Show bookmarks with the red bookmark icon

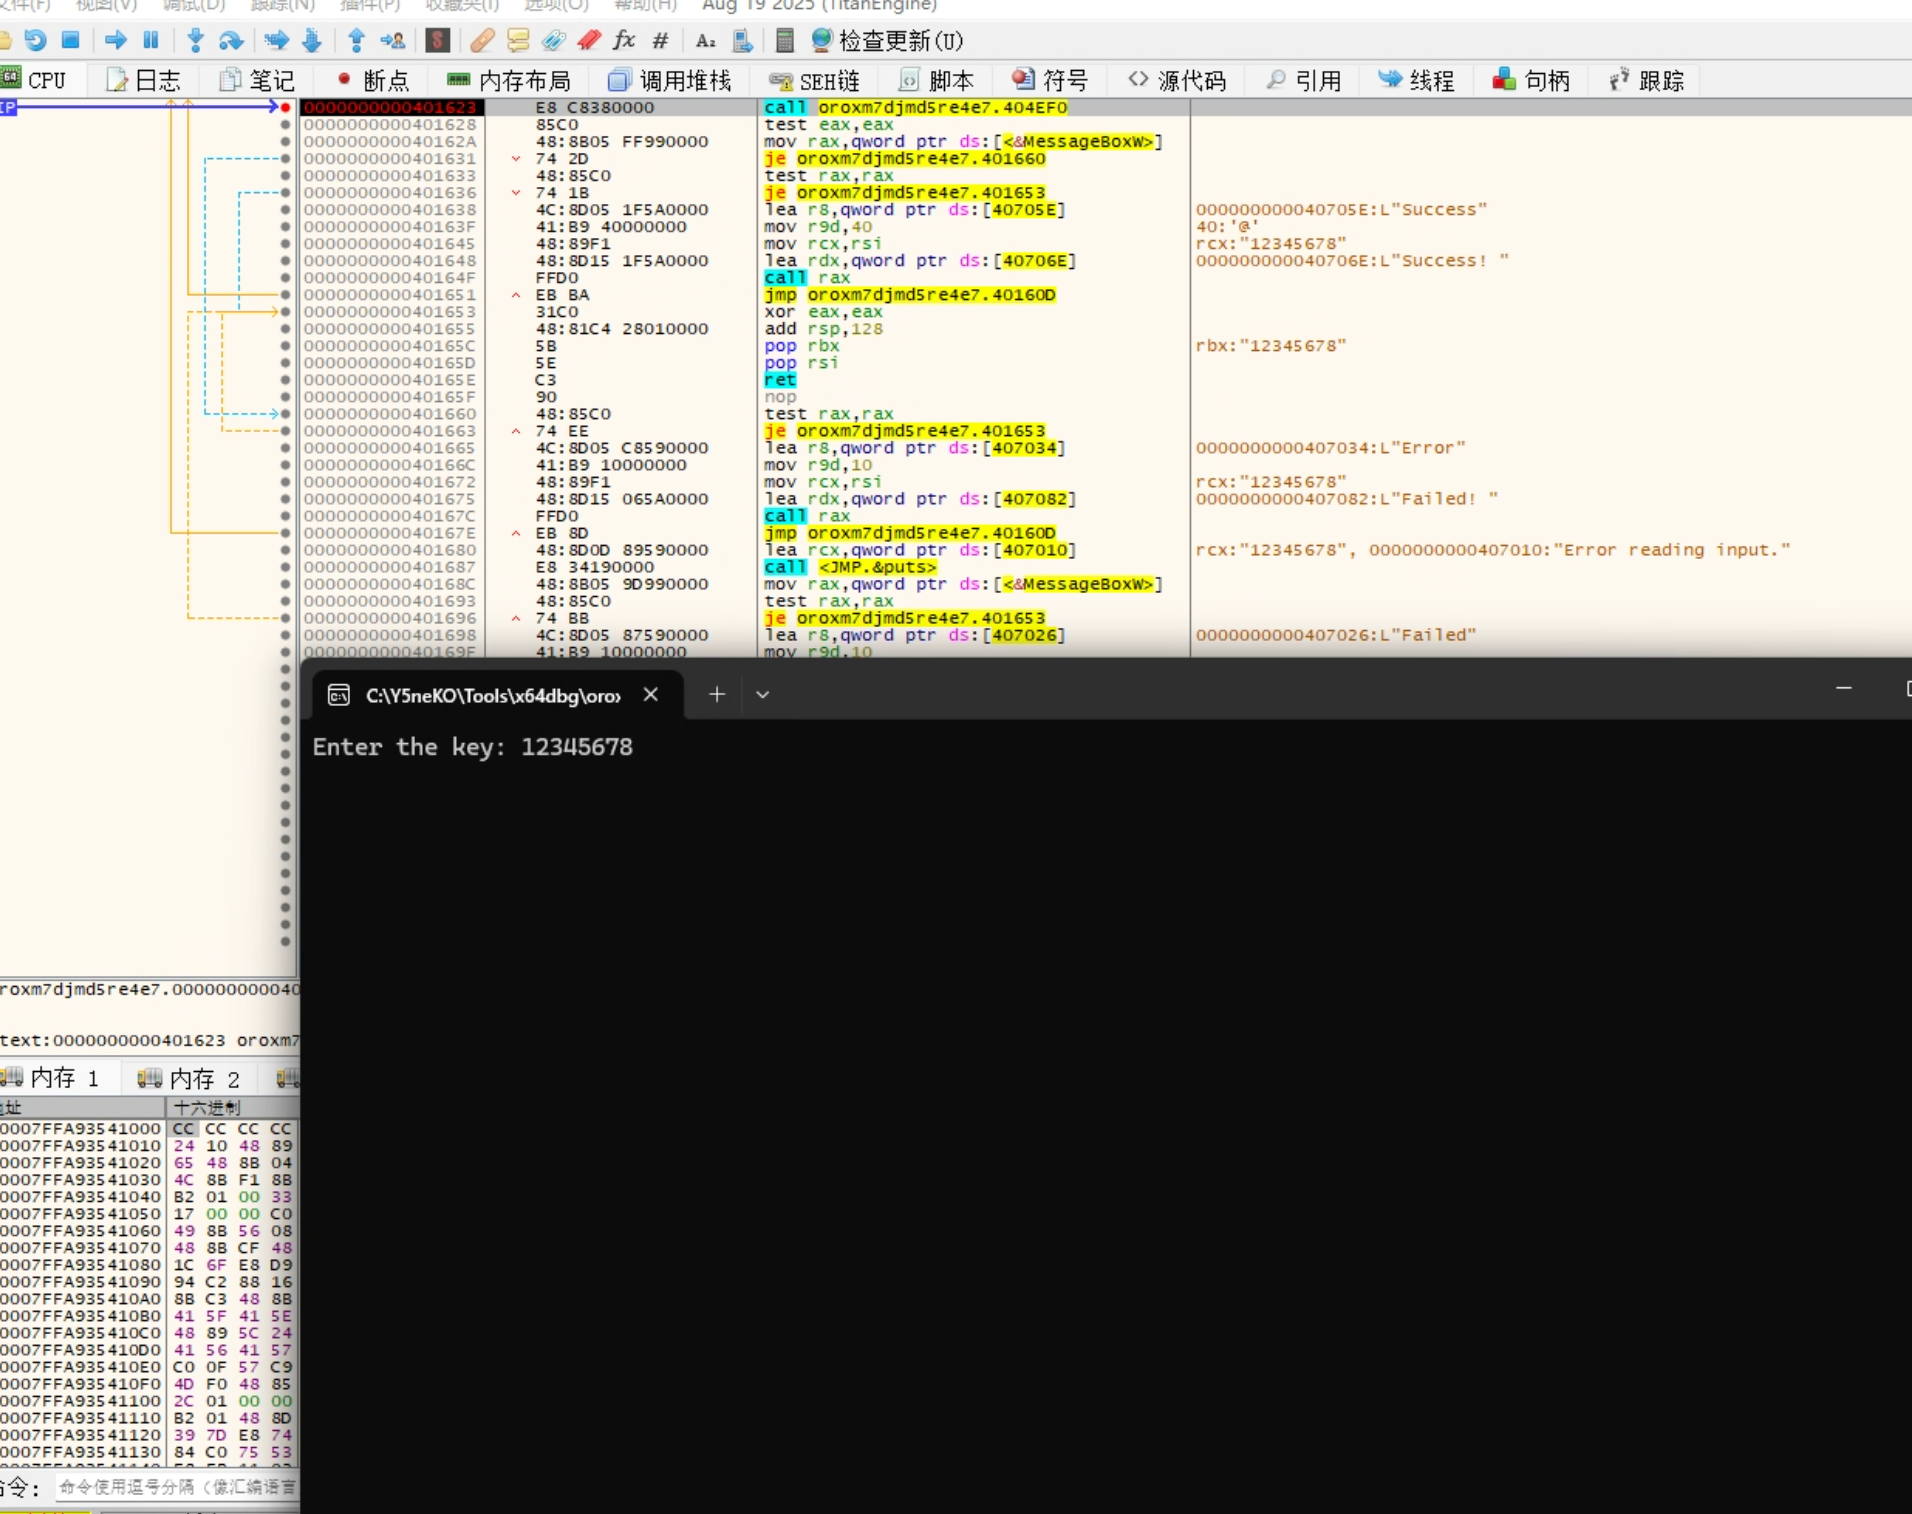coord(589,40)
